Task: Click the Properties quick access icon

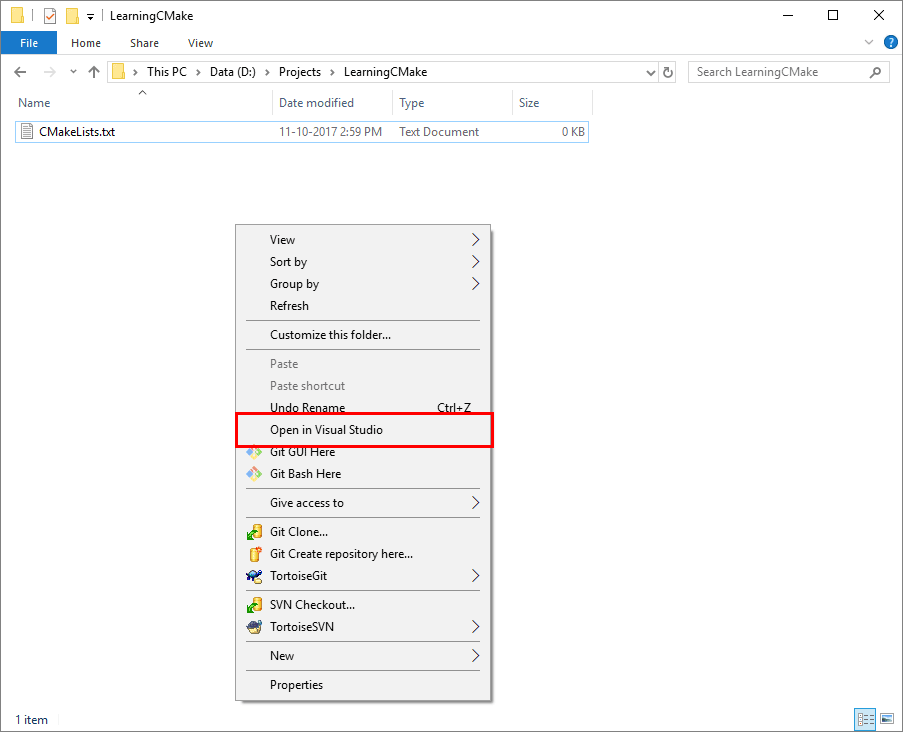Action: (50, 16)
